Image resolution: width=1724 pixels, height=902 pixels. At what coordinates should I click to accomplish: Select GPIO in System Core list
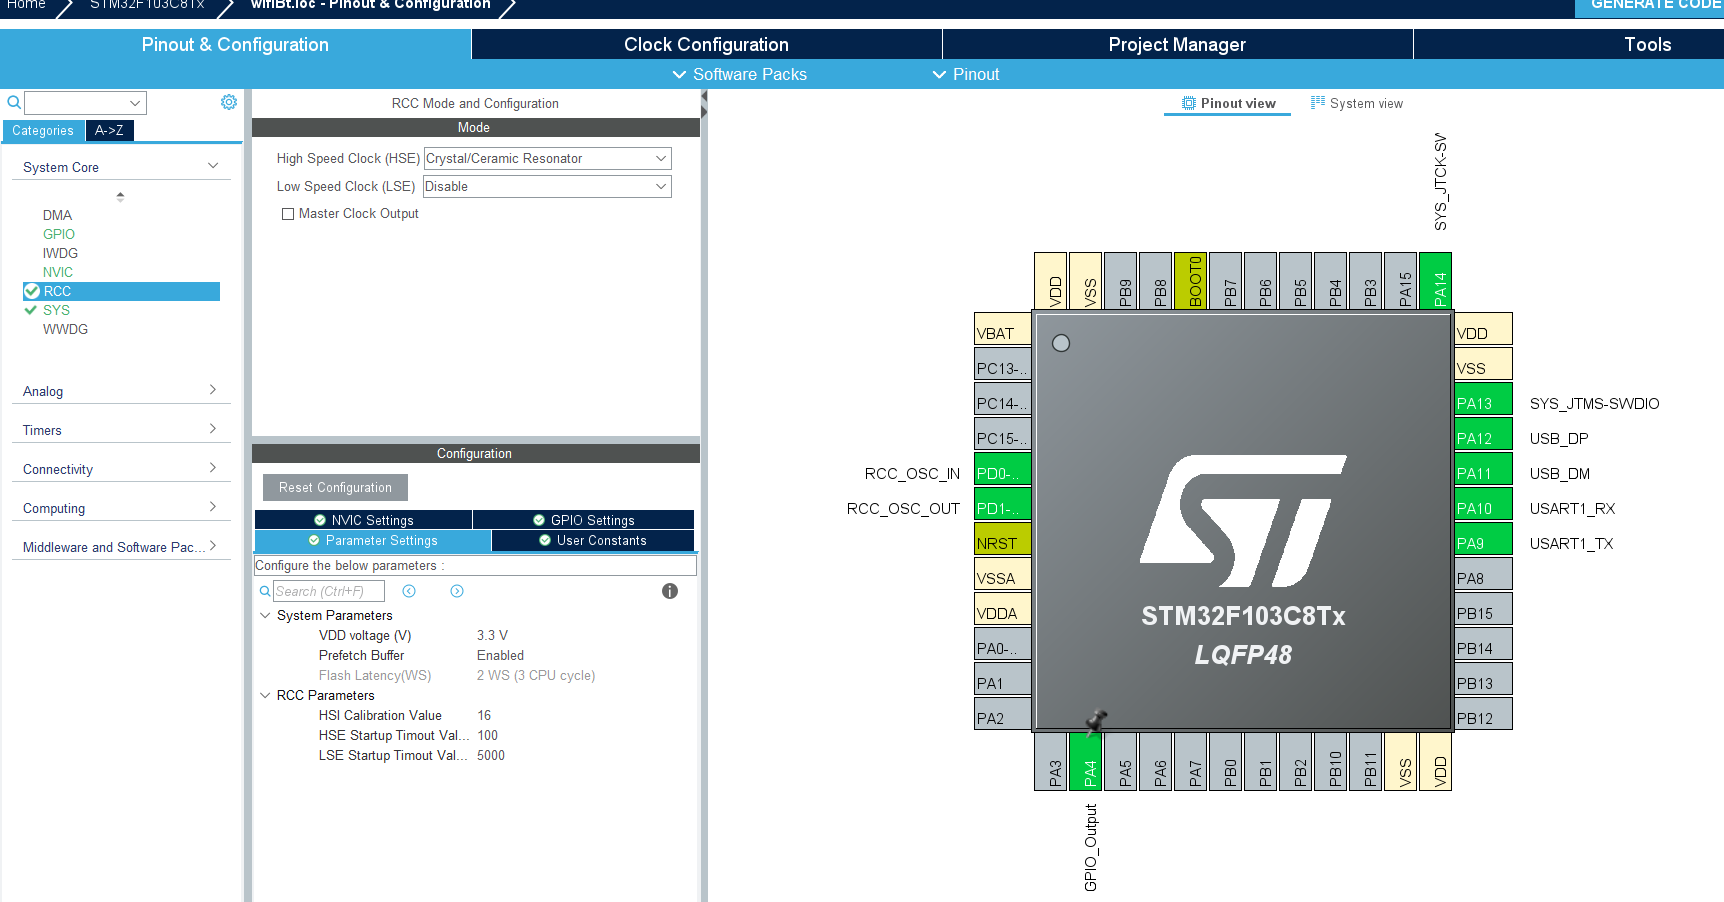click(x=58, y=234)
